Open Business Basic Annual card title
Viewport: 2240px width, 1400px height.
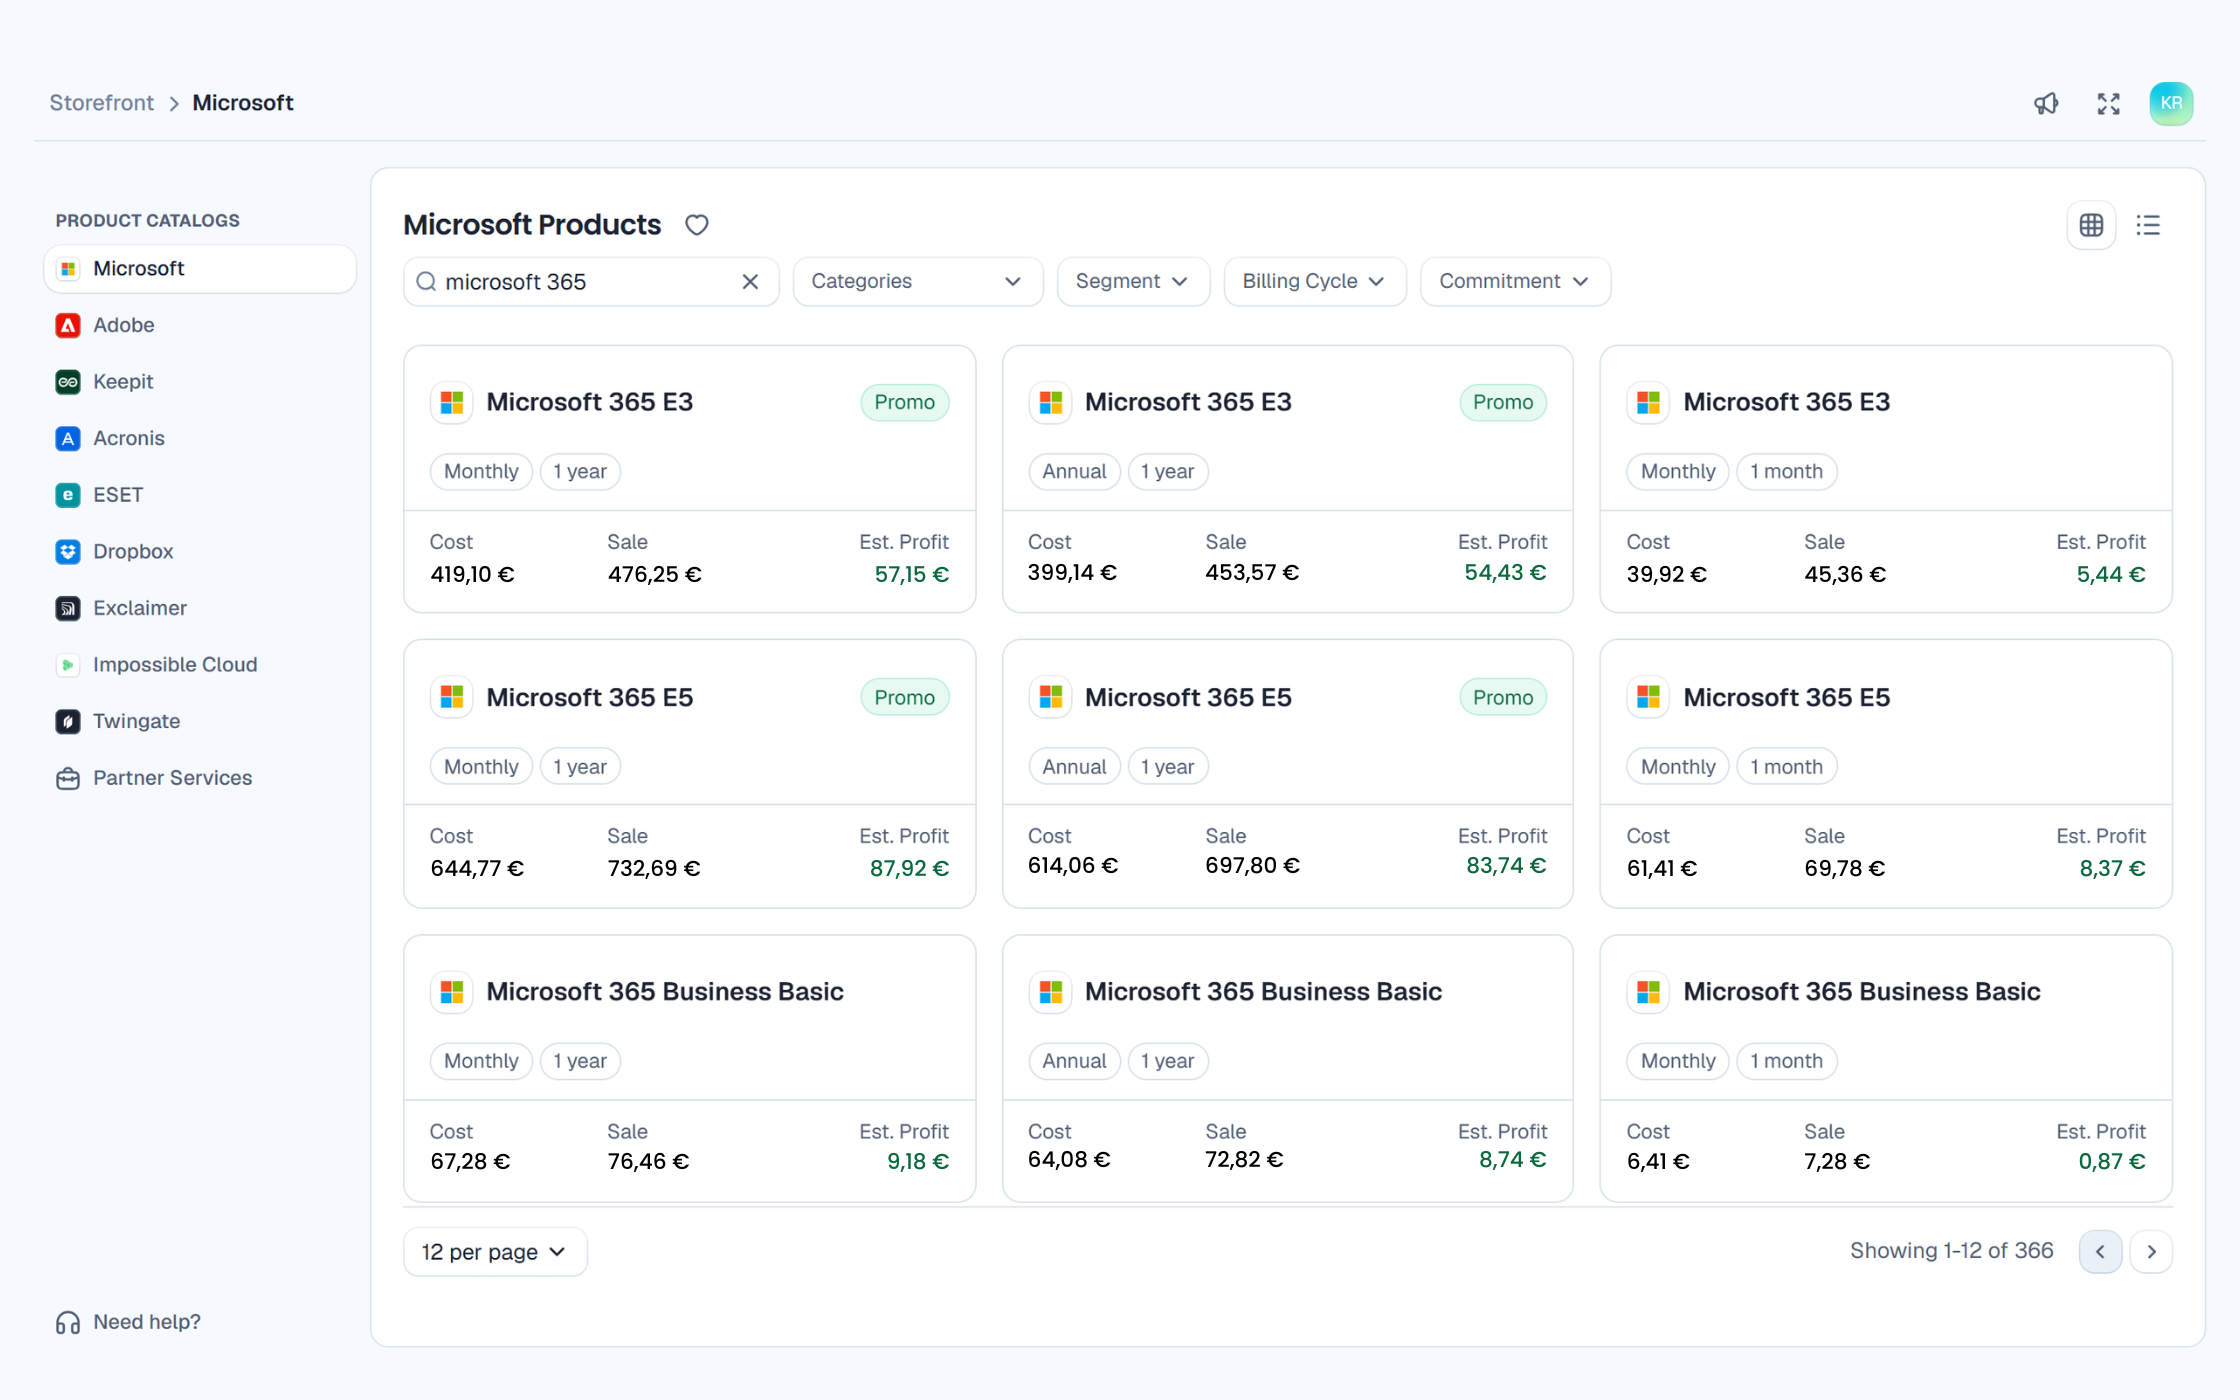coord(1263,991)
